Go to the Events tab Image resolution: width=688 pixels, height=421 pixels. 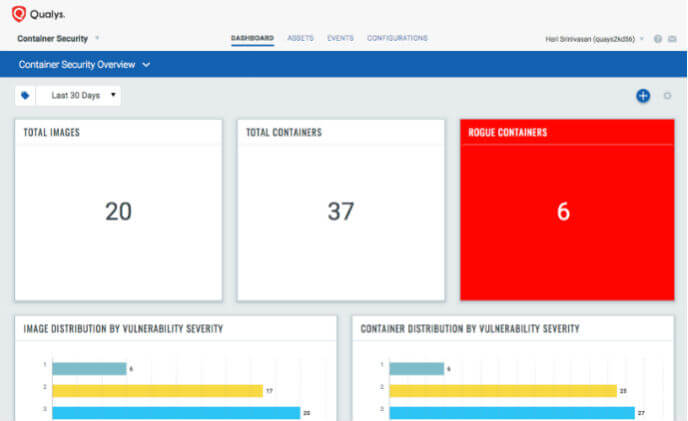click(x=340, y=38)
